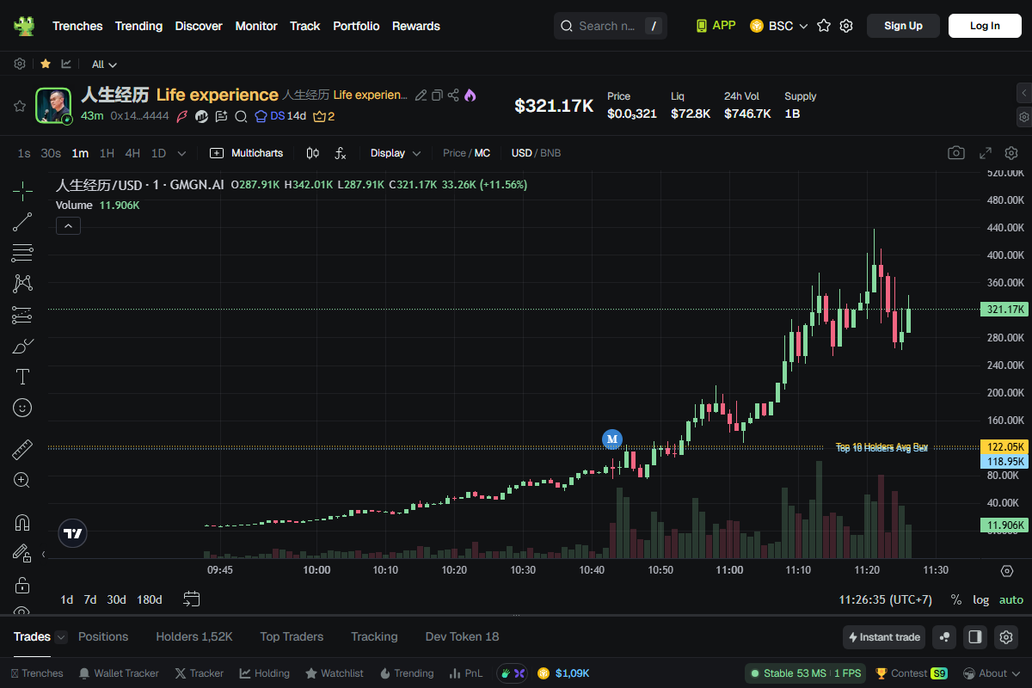This screenshot has width=1032, height=688.
Task: Open the indicators fx button
Action: tap(340, 153)
